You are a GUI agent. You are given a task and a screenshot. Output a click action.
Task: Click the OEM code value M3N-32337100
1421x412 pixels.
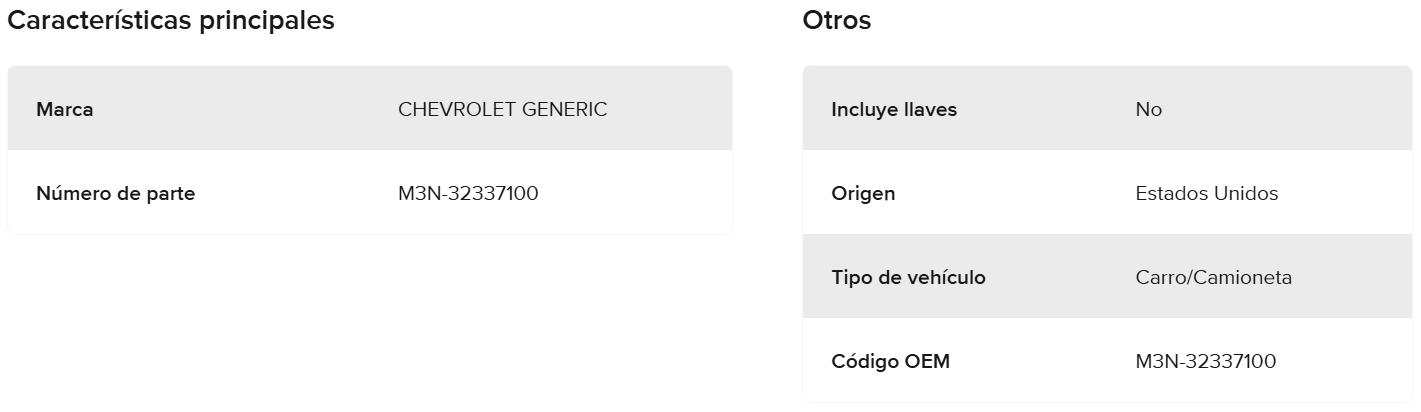point(1206,361)
